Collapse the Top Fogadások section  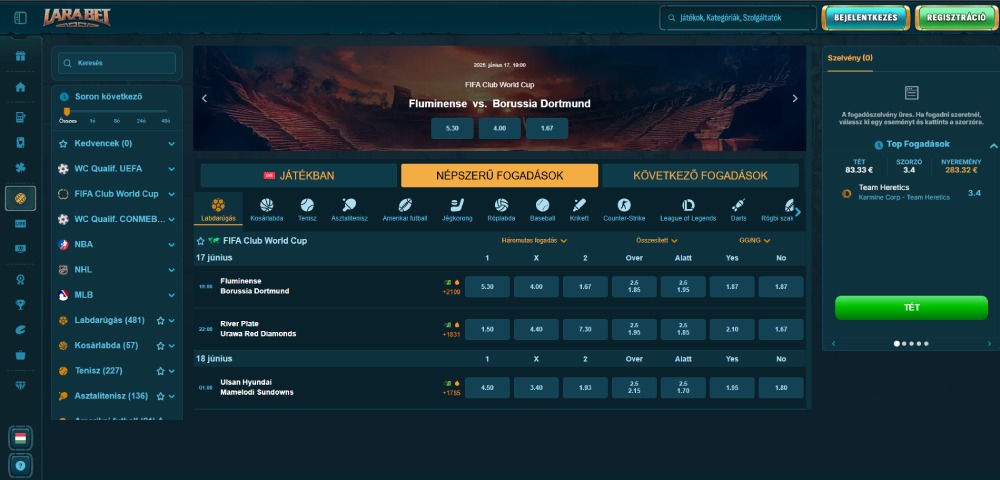(x=993, y=146)
